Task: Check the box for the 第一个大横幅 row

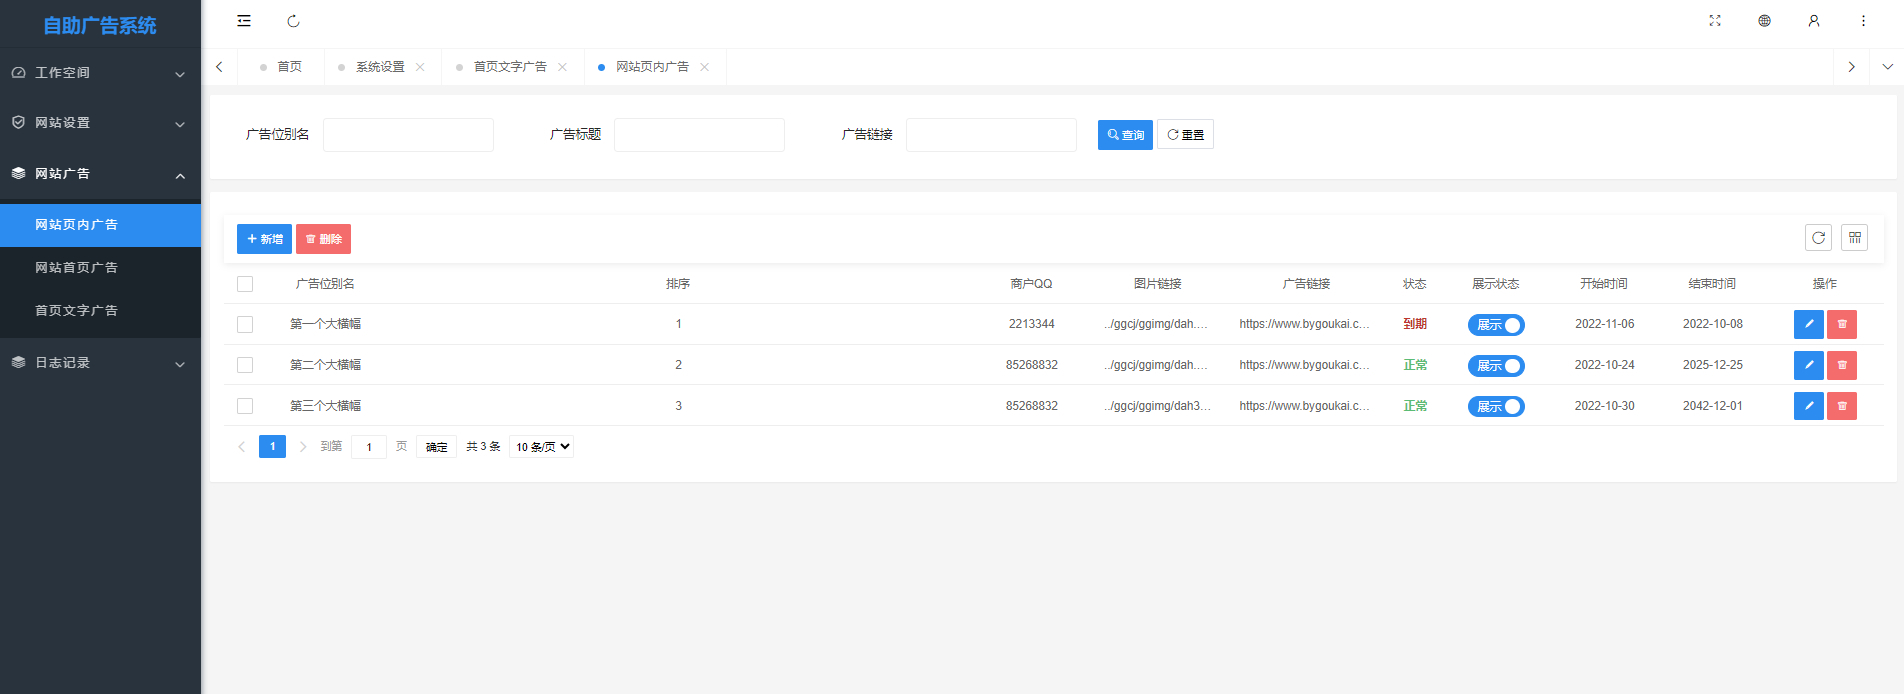Action: [245, 325]
